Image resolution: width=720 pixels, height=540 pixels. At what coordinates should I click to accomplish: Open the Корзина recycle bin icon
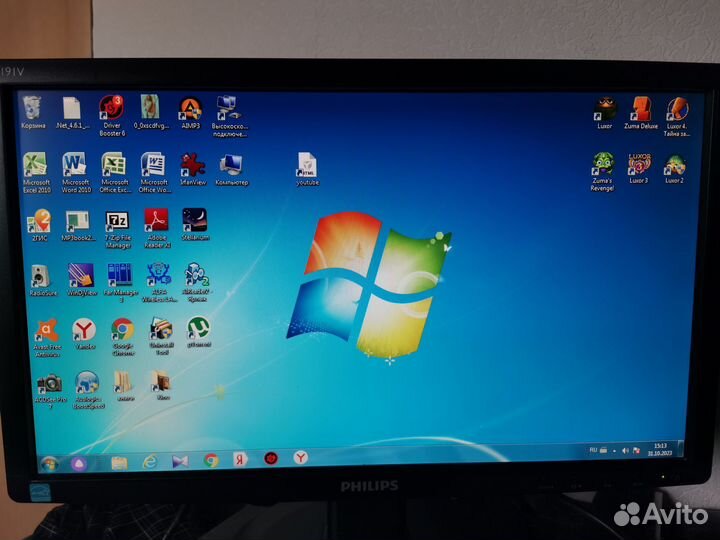click(33, 112)
